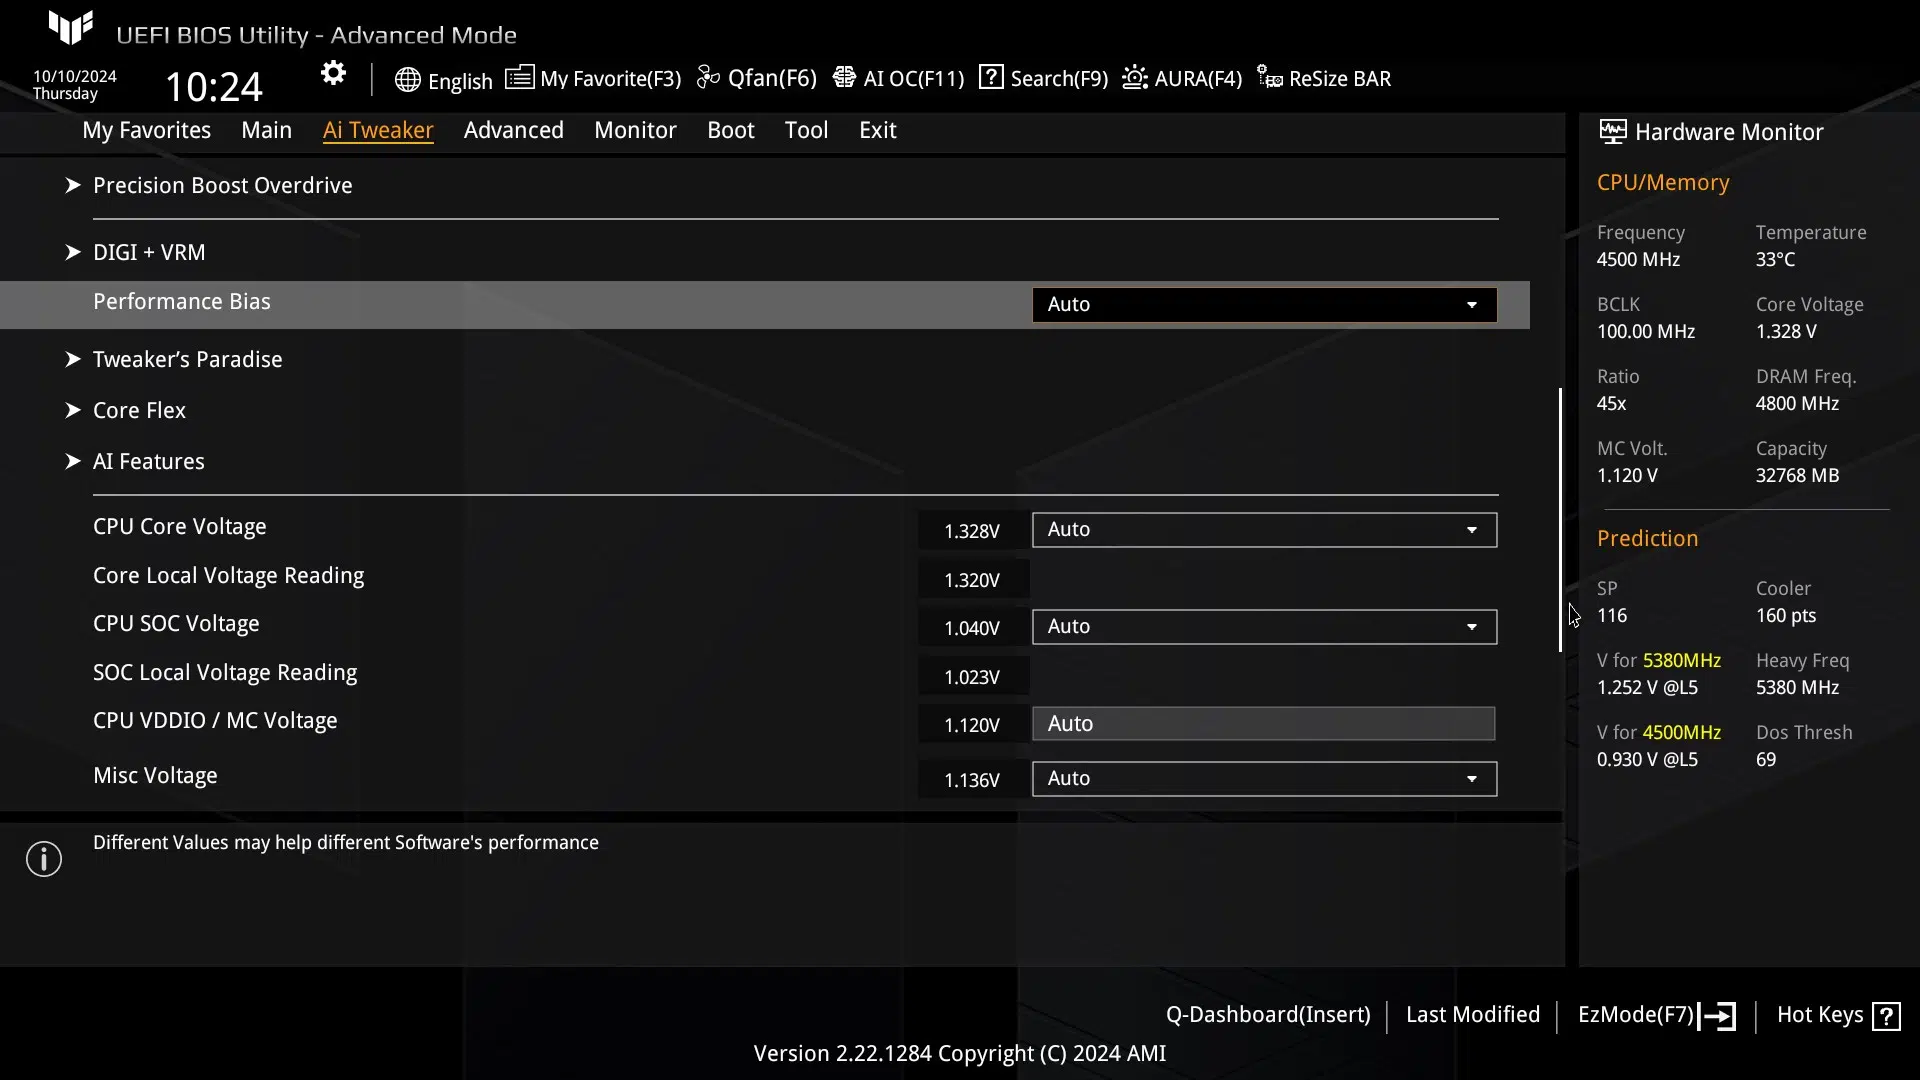Click the AURA lighting icon
Screen dimensions: 1920x1080
(1135, 77)
